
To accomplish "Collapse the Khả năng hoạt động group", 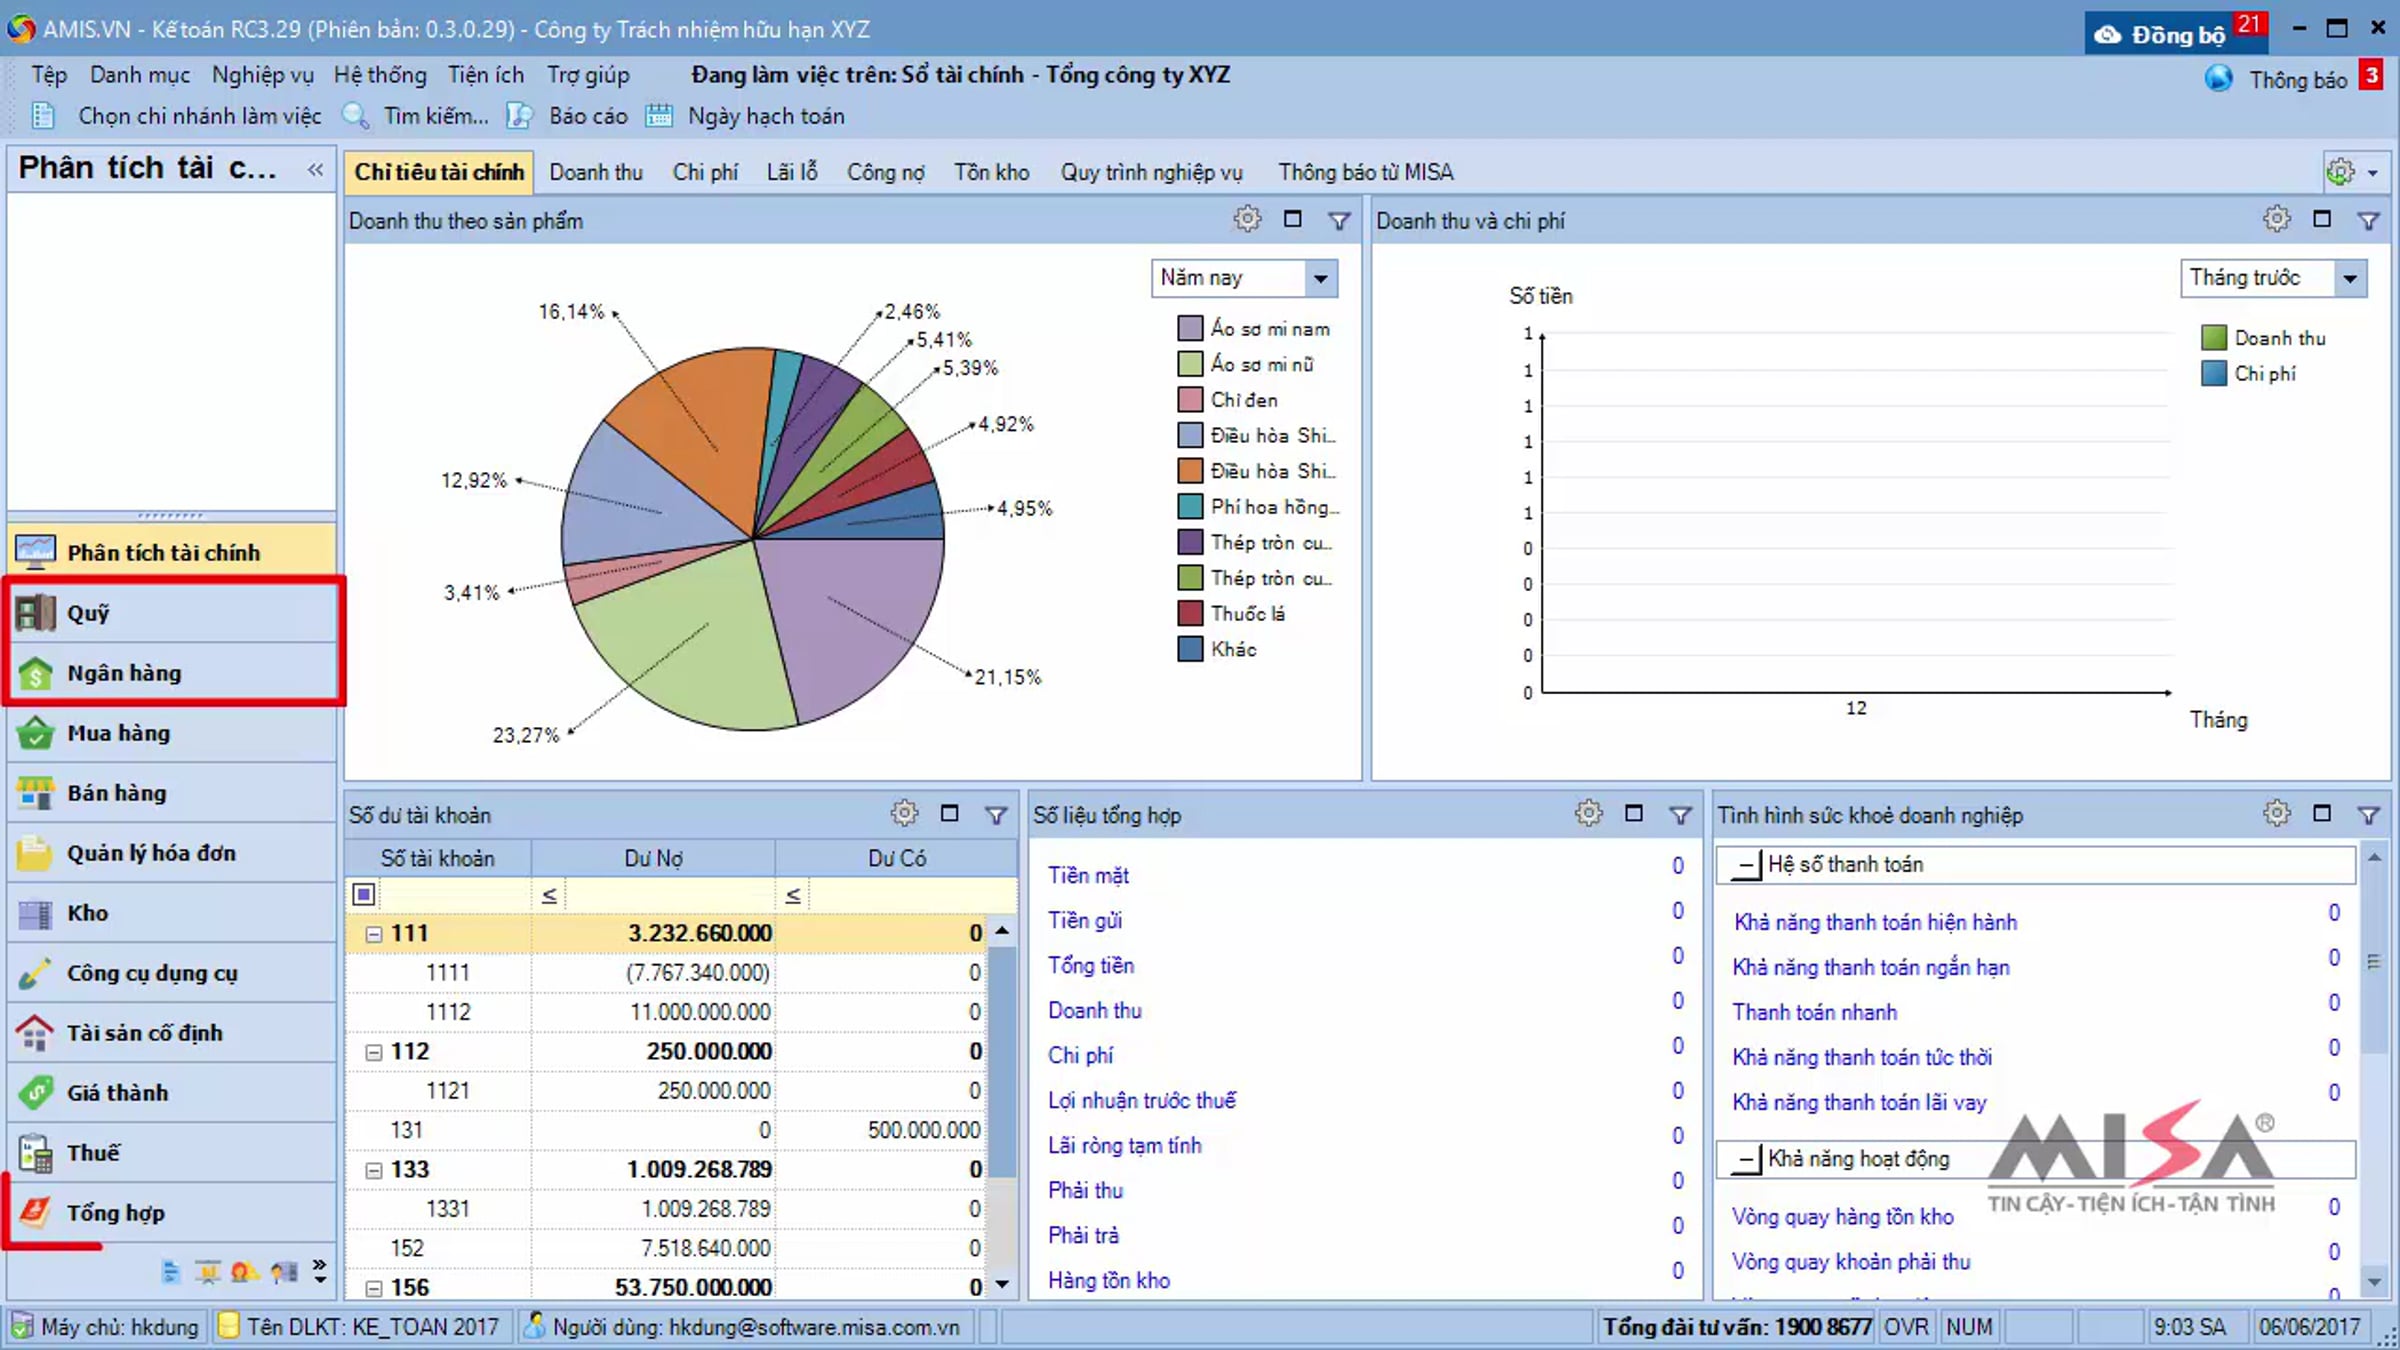I will coord(1746,1159).
